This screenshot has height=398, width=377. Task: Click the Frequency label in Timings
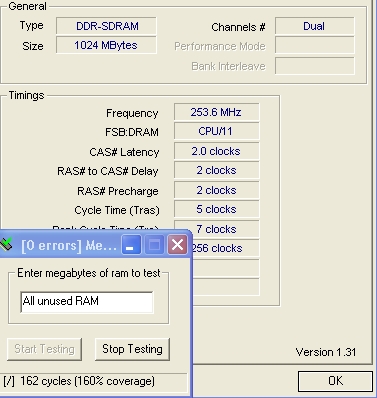tap(132, 113)
